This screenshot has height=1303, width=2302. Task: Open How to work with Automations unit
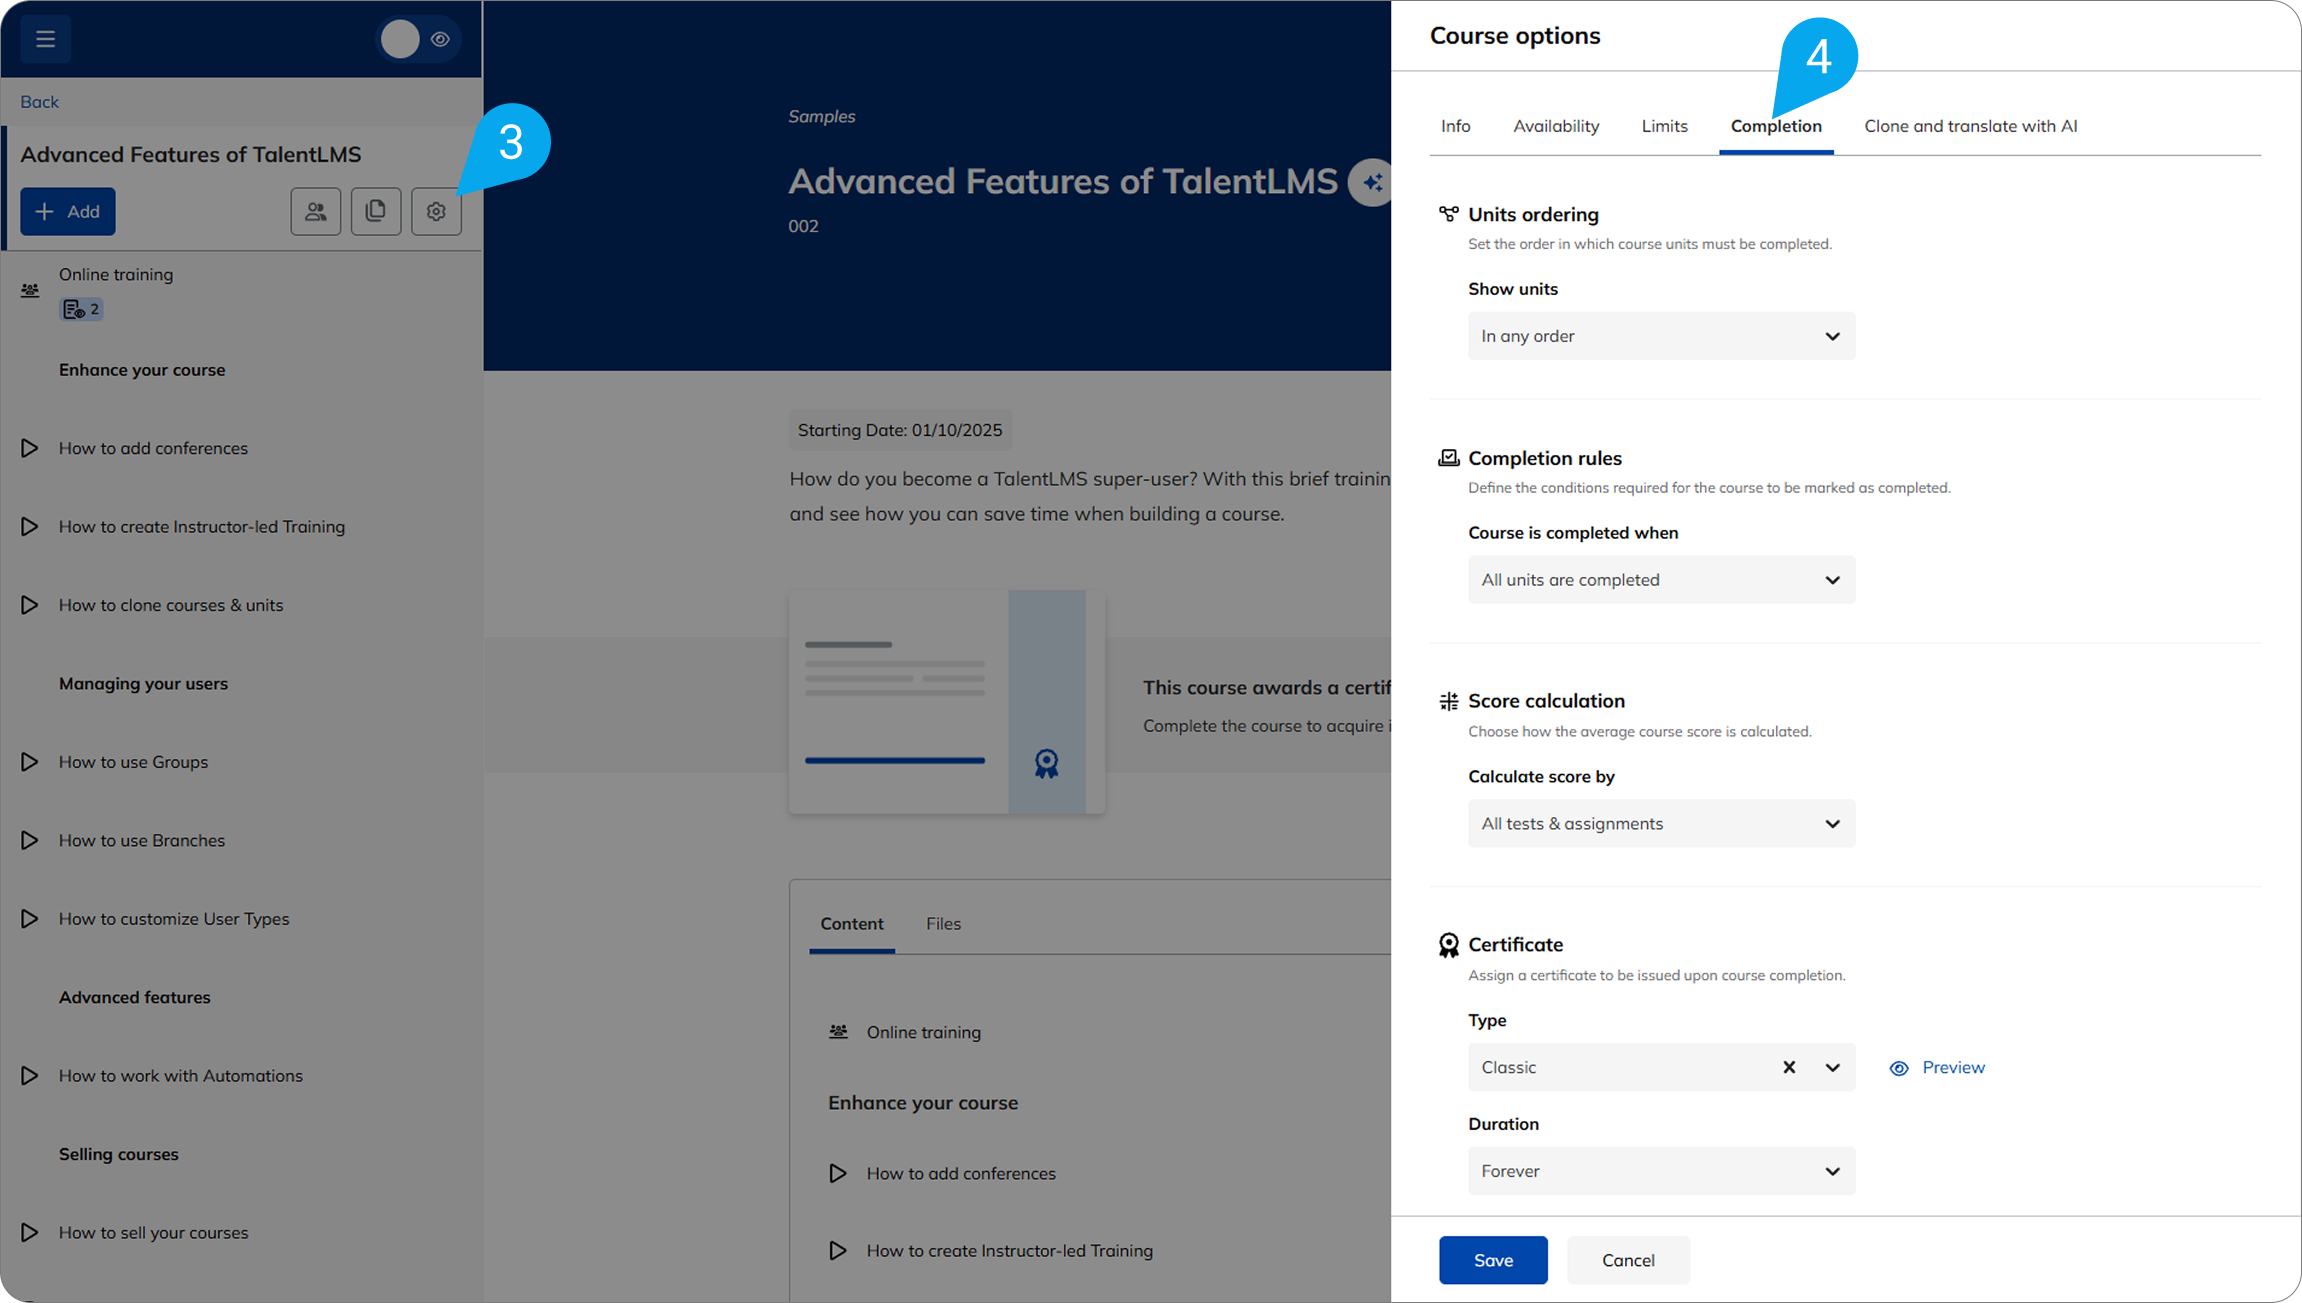pyautogui.click(x=180, y=1076)
